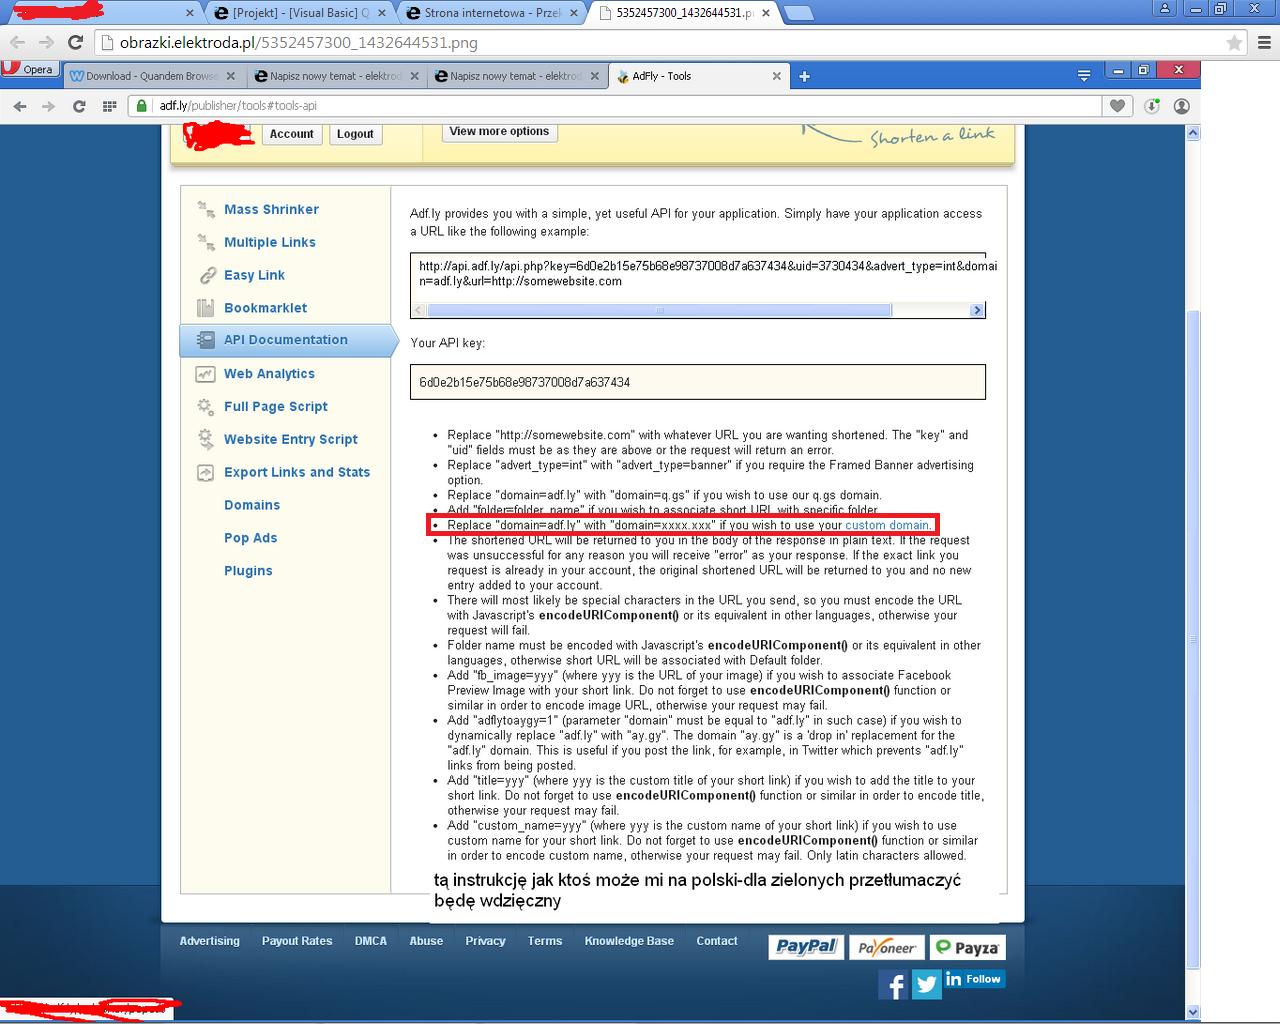Go back in the Chrome browser

[x=17, y=42]
